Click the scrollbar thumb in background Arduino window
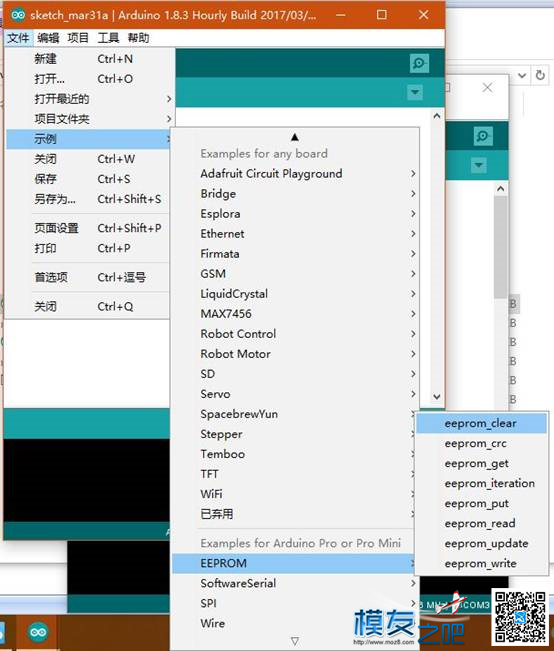Screen dimensions: 554x651 [x=501, y=247]
